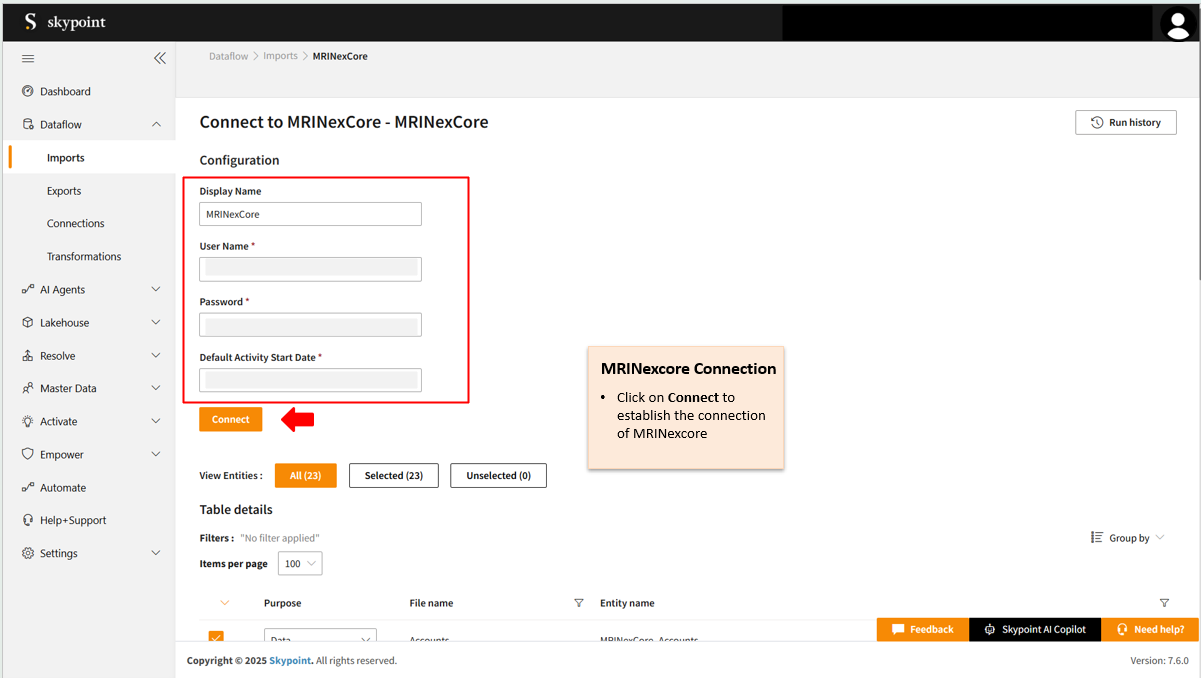Open Skypoint AI Copilot
1201x678 pixels.
point(1035,629)
